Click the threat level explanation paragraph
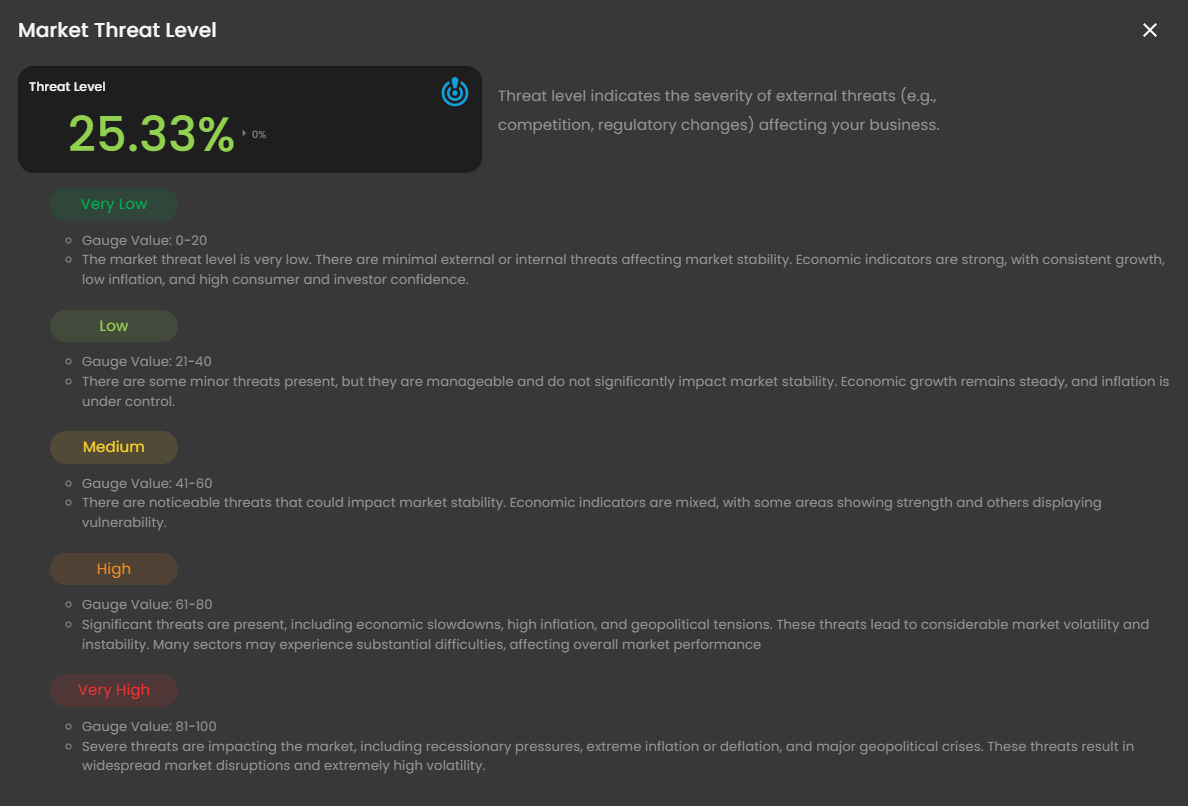 718,111
